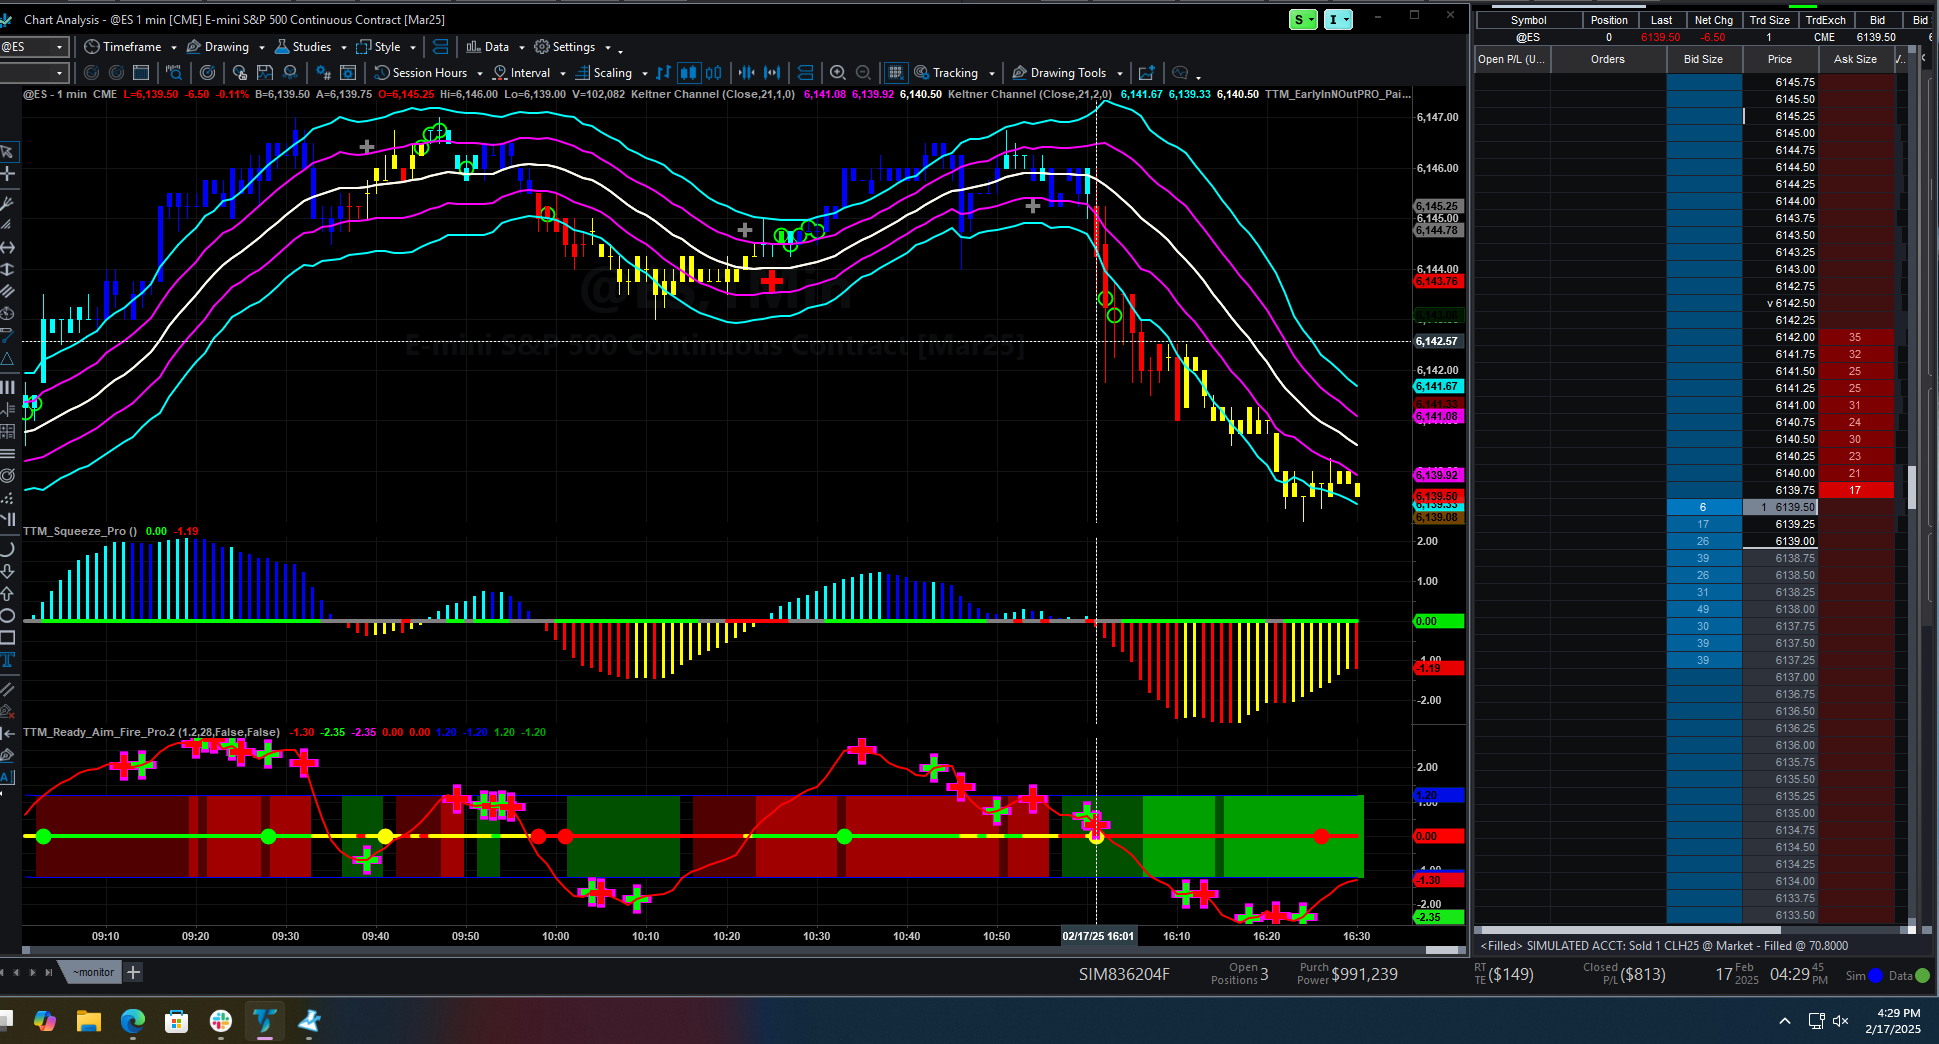Click the zoom in magnifier icon

tap(838, 73)
